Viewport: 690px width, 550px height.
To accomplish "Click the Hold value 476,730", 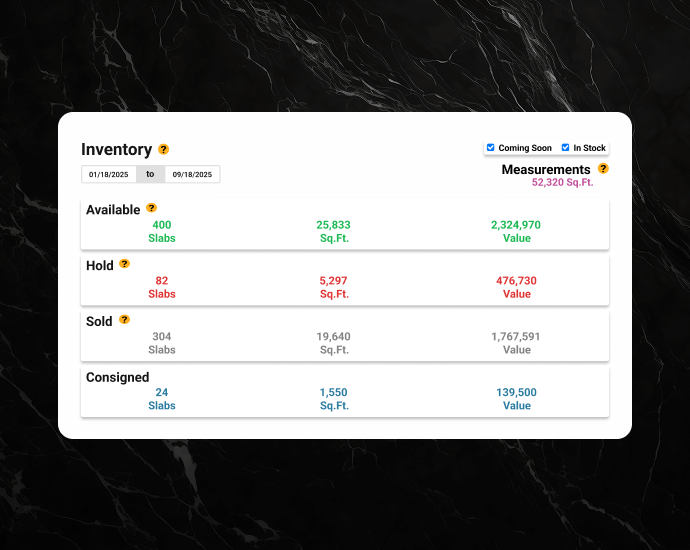I will click(x=516, y=281).
